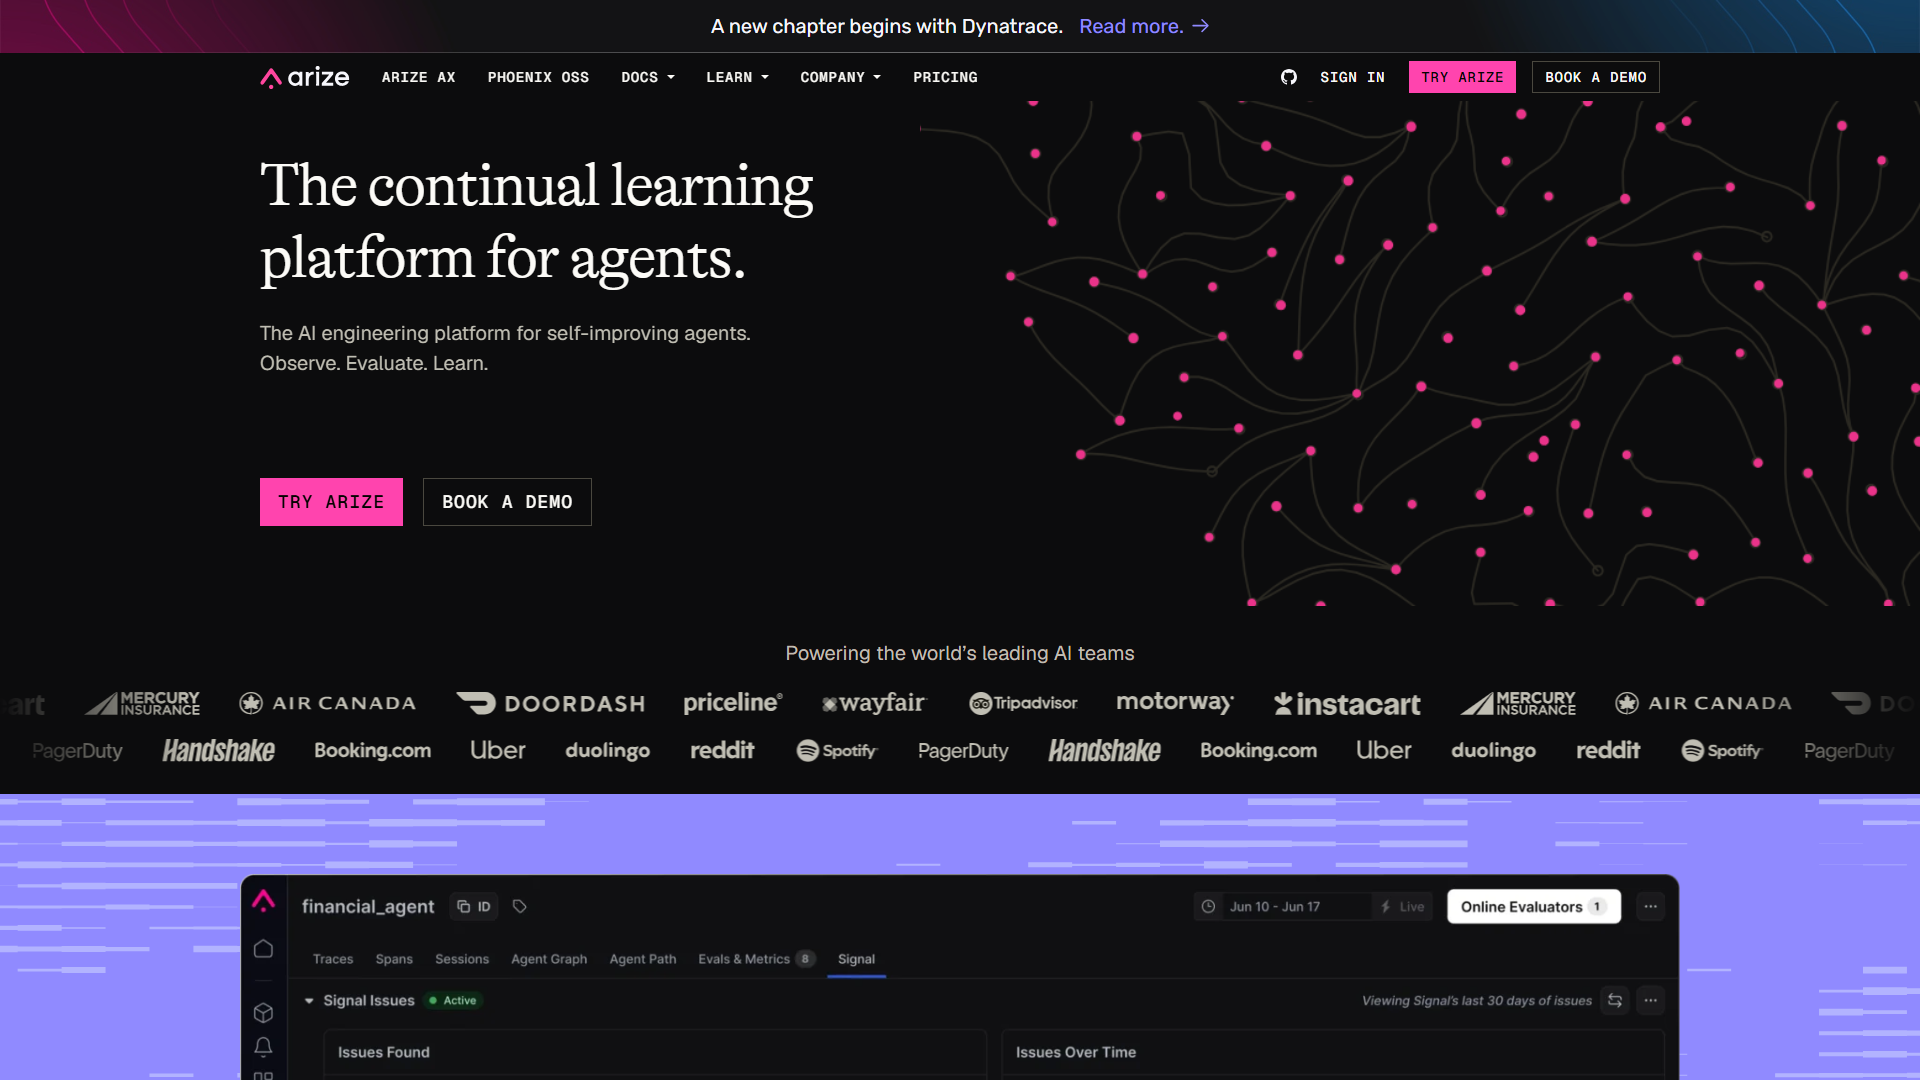The image size is (1920, 1080).
Task: Click the second PagerDuty logo in the carousel
Action: (x=963, y=750)
